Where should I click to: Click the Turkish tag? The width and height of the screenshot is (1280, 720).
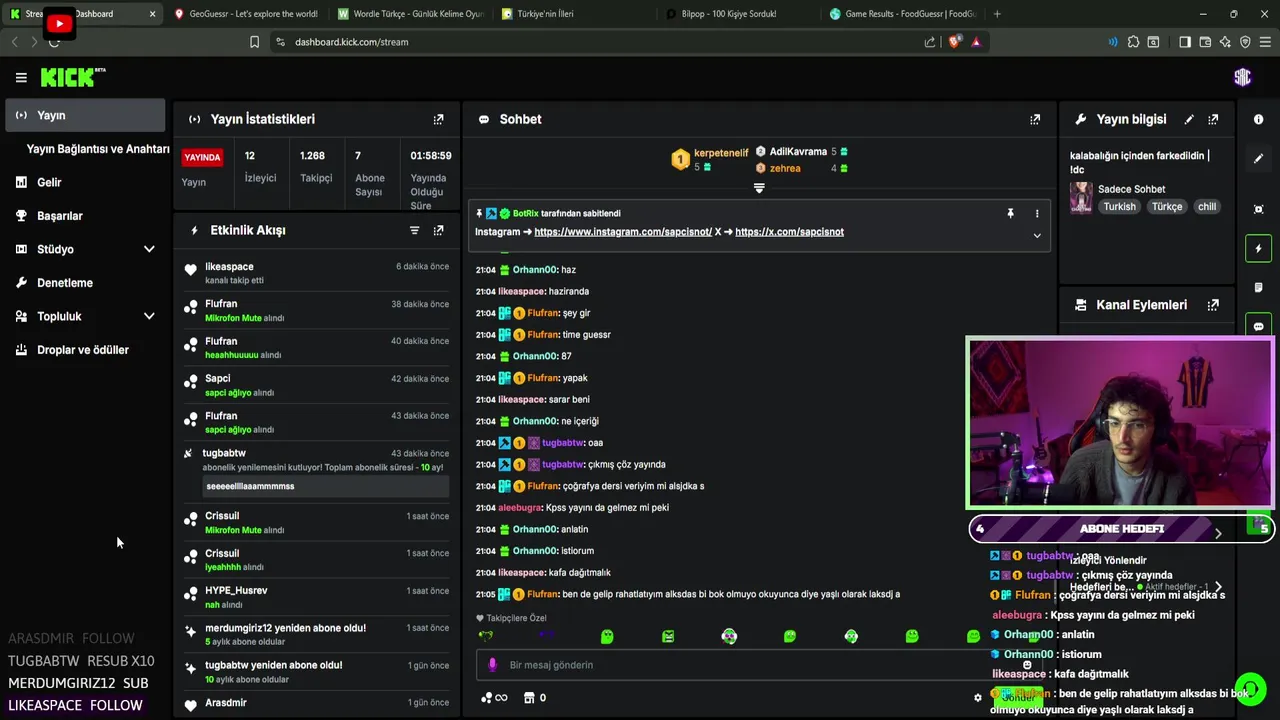[1119, 207]
